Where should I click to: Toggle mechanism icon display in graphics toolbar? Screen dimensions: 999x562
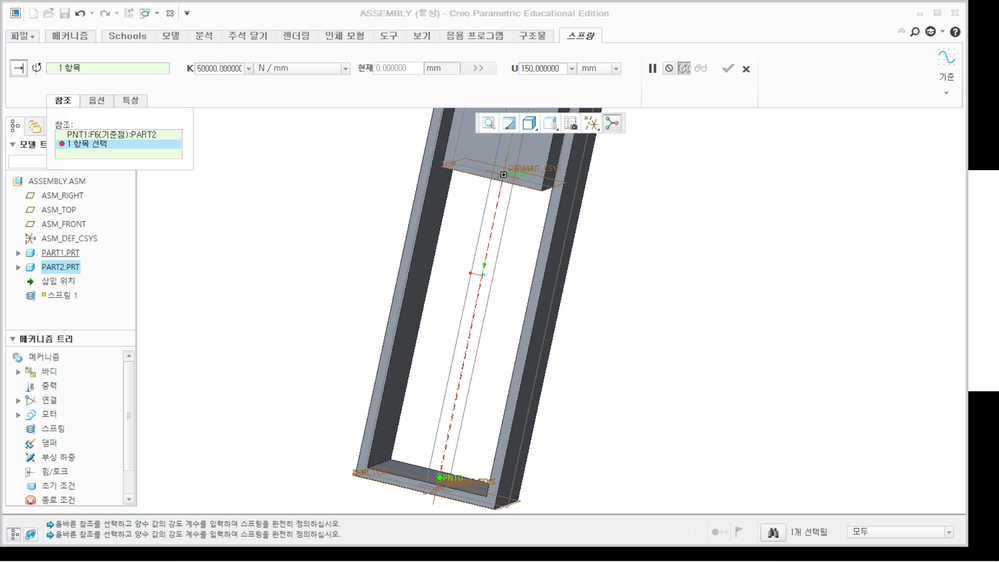click(612, 124)
